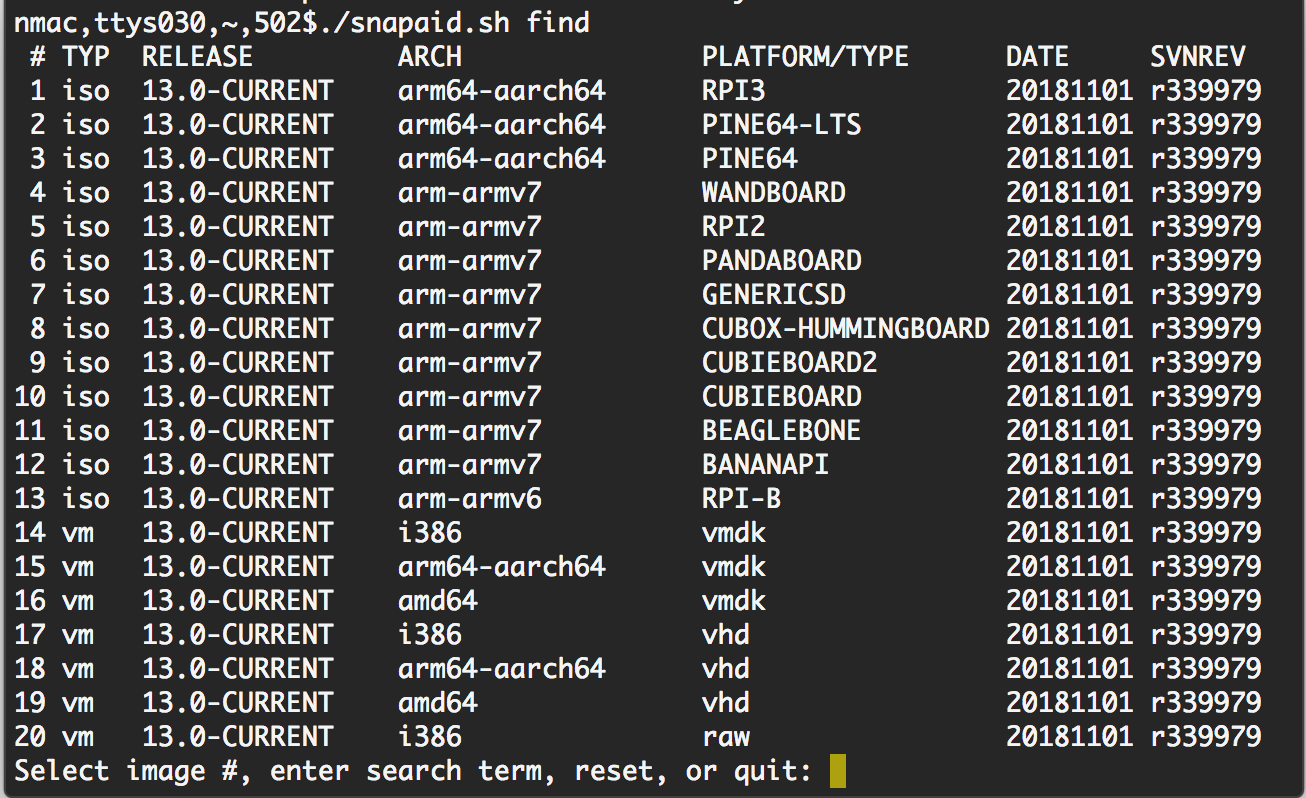Click the ARCH column header
This screenshot has width=1306, height=798.
pyautogui.click(x=430, y=57)
